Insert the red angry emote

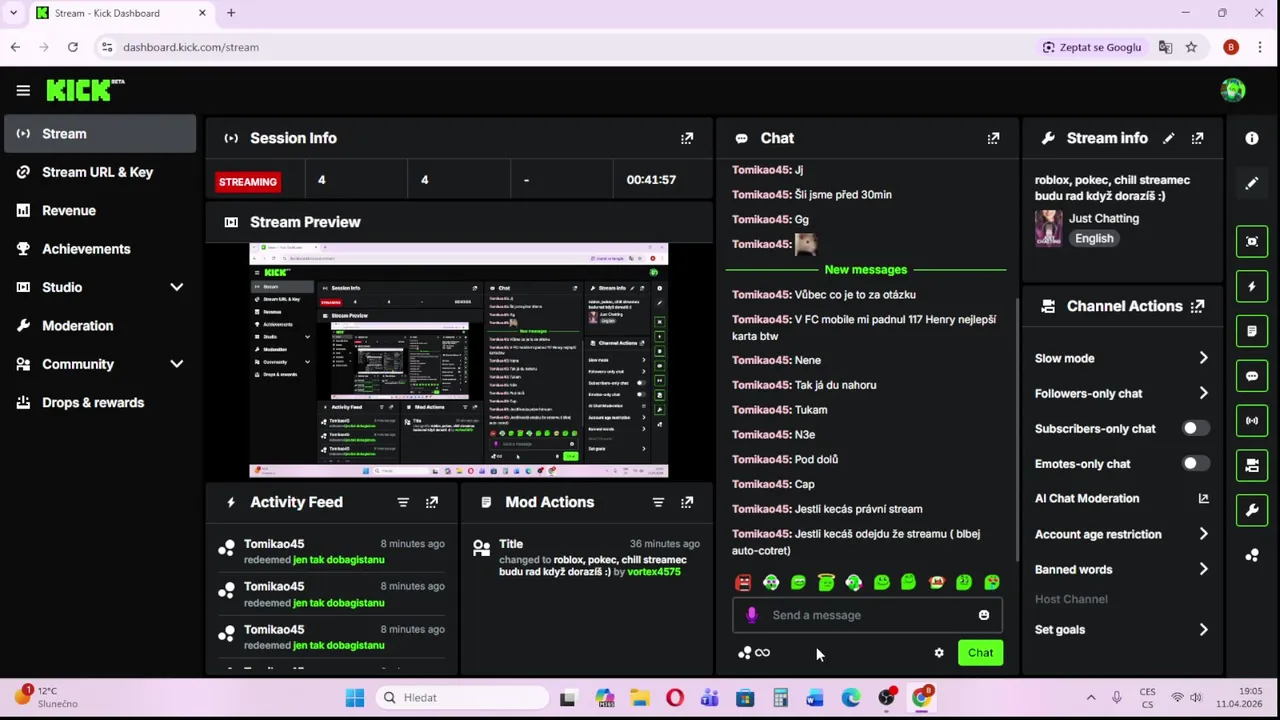743,582
